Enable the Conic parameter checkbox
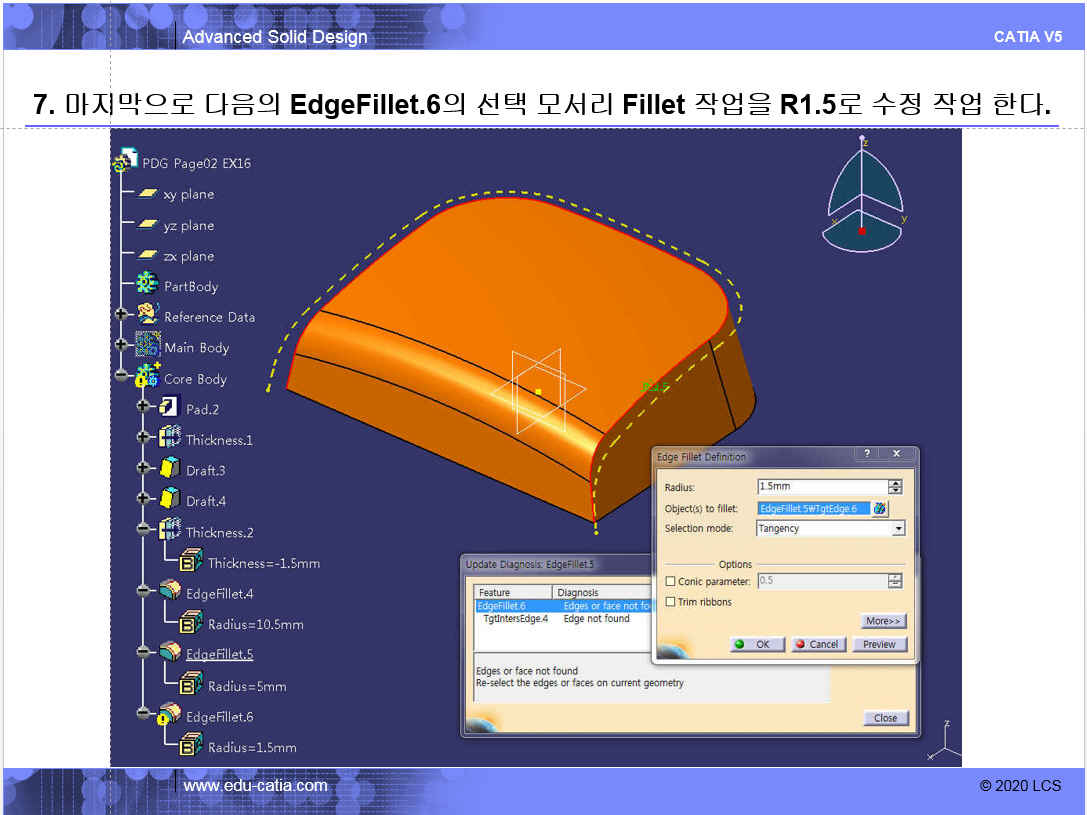Viewport: 1087px width, 815px height. click(670, 582)
